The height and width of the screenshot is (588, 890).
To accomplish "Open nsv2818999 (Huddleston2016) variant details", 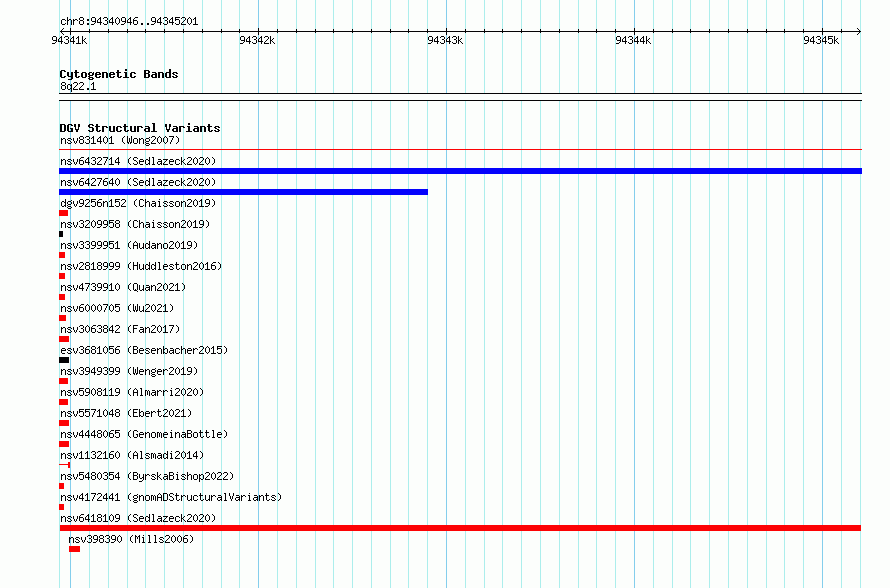I will [x=141, y=266].
